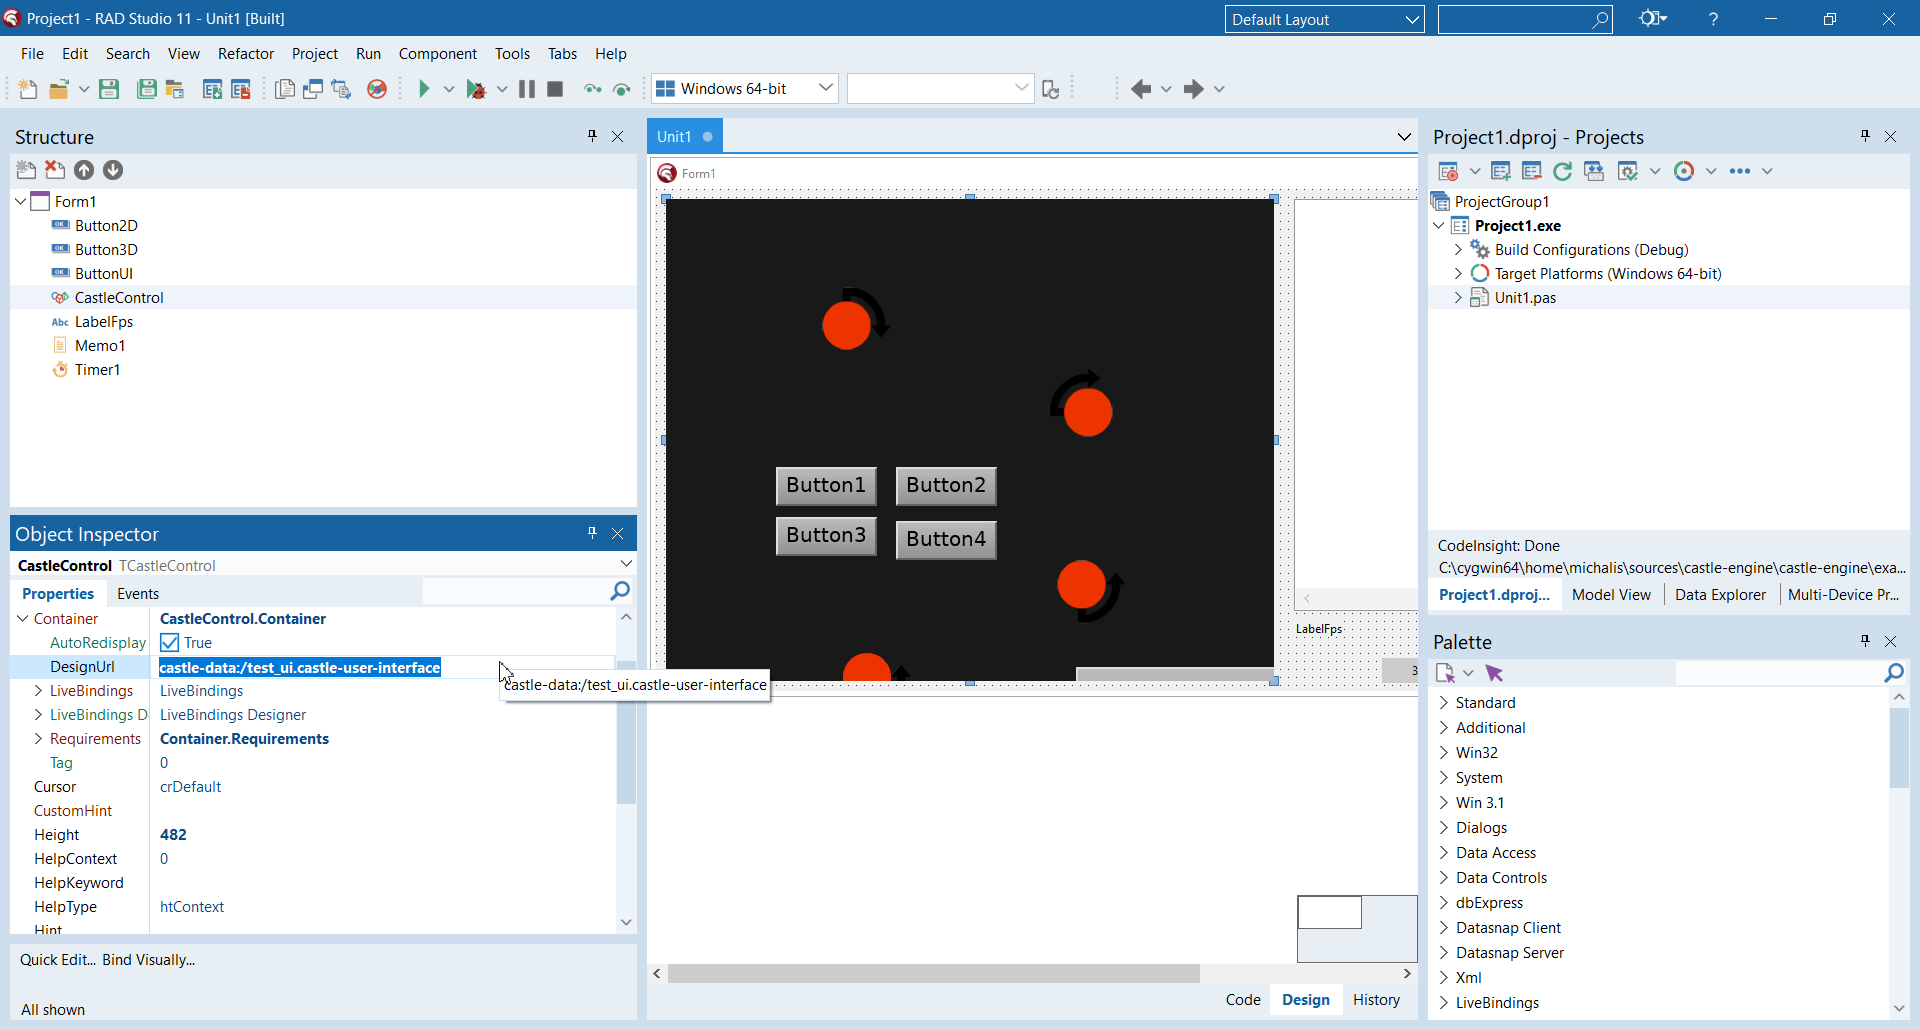1920x1030 pixels.
Task: Select the arrow pointer in the Palette toolbar
Action: point(1495,673)
